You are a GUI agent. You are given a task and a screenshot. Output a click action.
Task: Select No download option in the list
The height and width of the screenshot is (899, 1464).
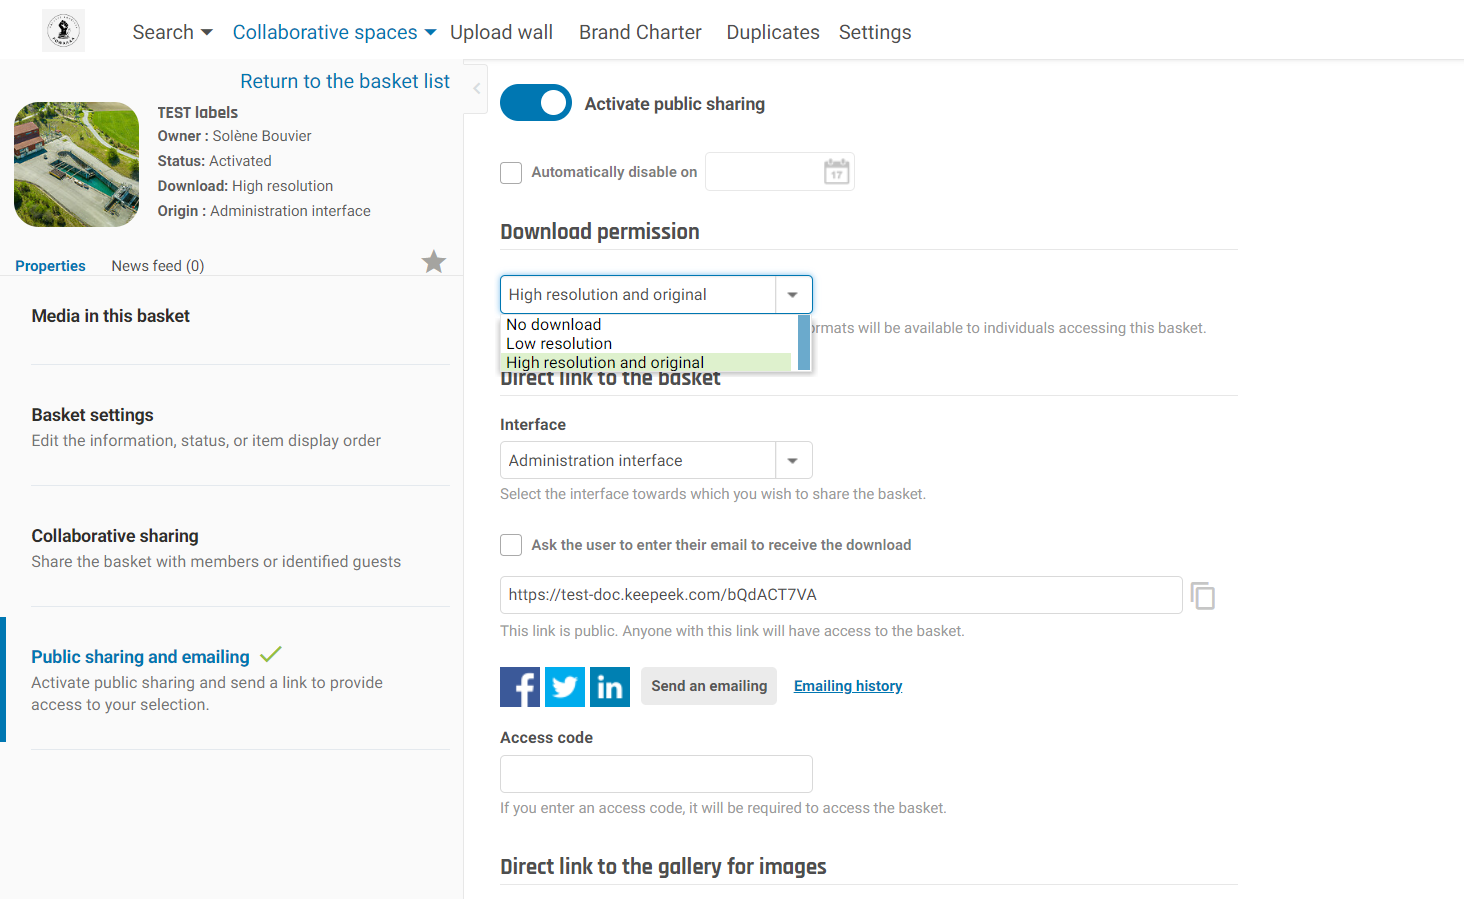(553, 325)
